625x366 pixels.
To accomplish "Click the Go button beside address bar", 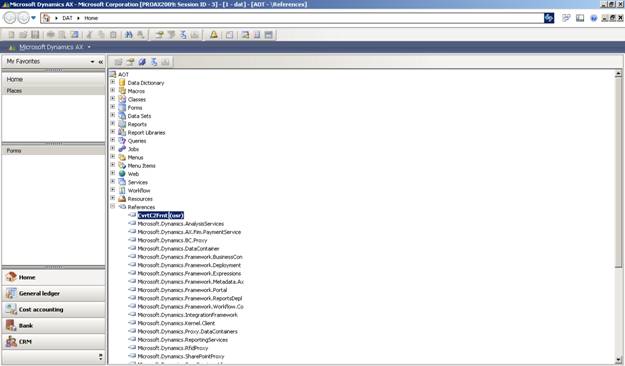I will pyautogui.click(x=549, y=18).
